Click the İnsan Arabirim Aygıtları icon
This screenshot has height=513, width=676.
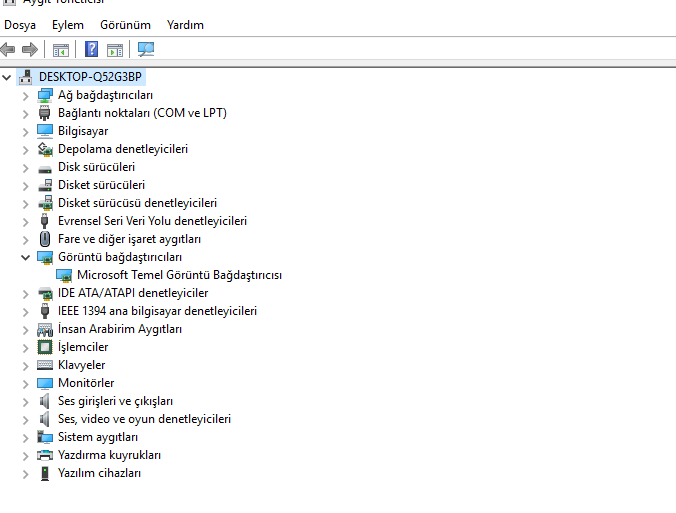tap(45, 329)
